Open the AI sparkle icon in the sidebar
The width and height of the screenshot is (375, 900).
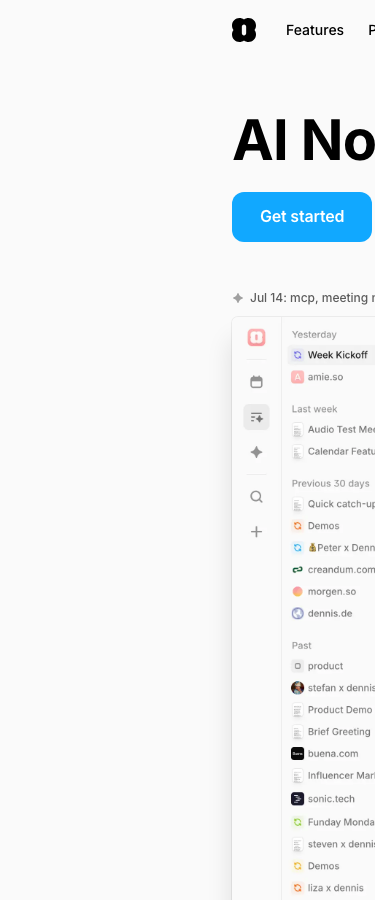pos(256,452)
